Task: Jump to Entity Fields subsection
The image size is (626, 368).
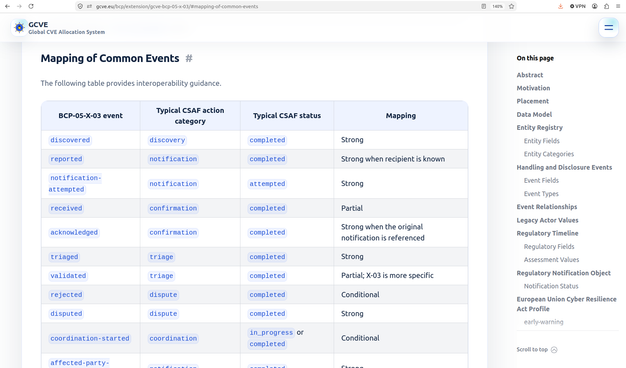Action: click(x=541, y=141)
